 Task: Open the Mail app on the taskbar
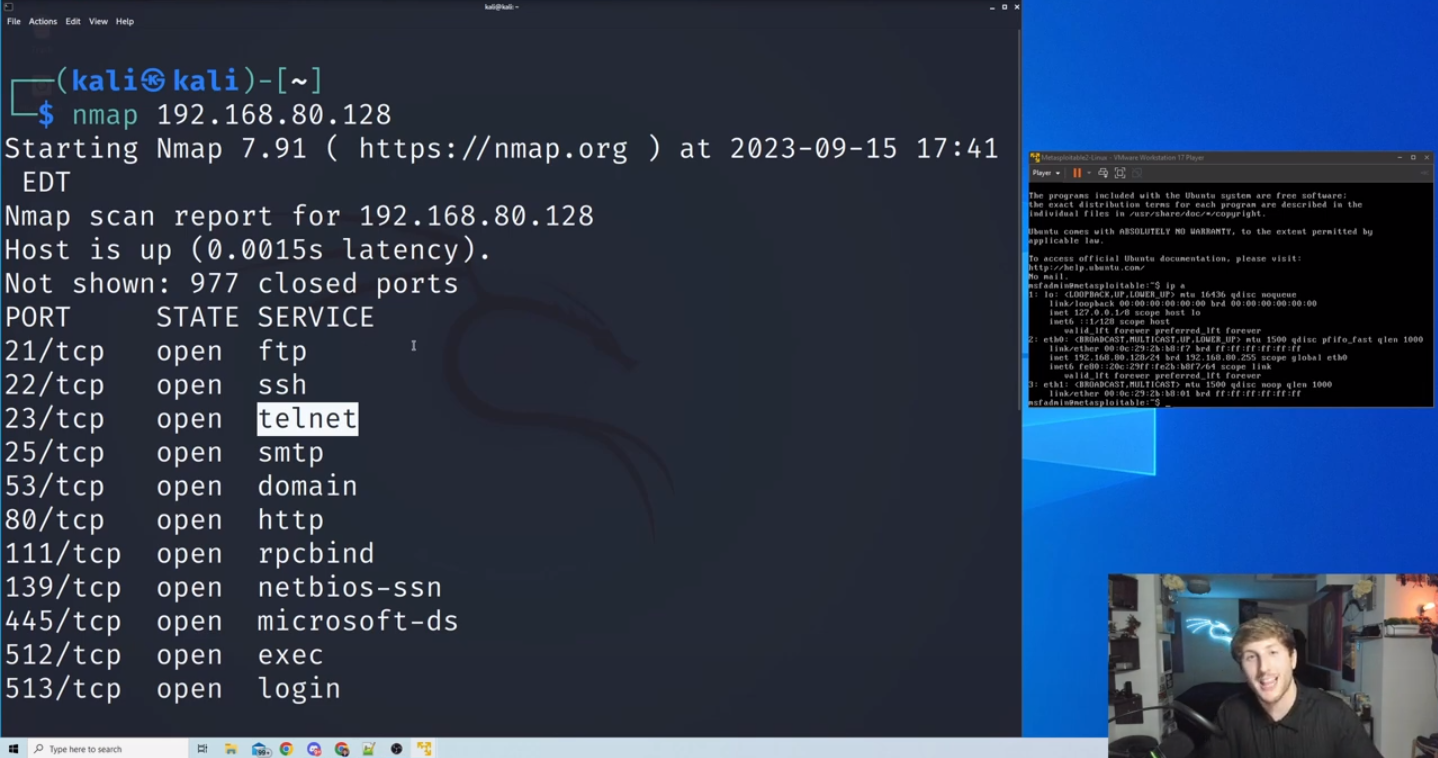coord(260,748)
